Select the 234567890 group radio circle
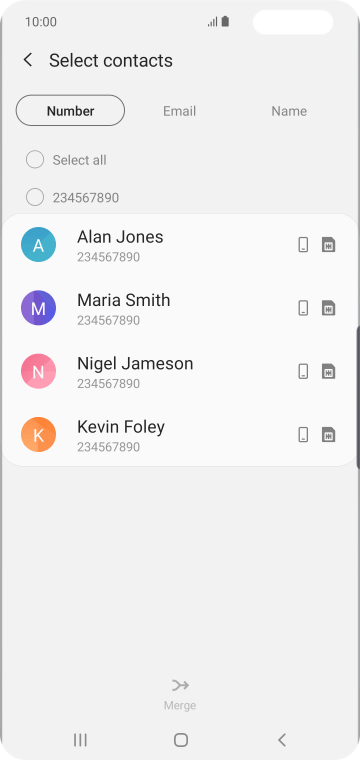The image size is (360, 760). pos(35,197)
